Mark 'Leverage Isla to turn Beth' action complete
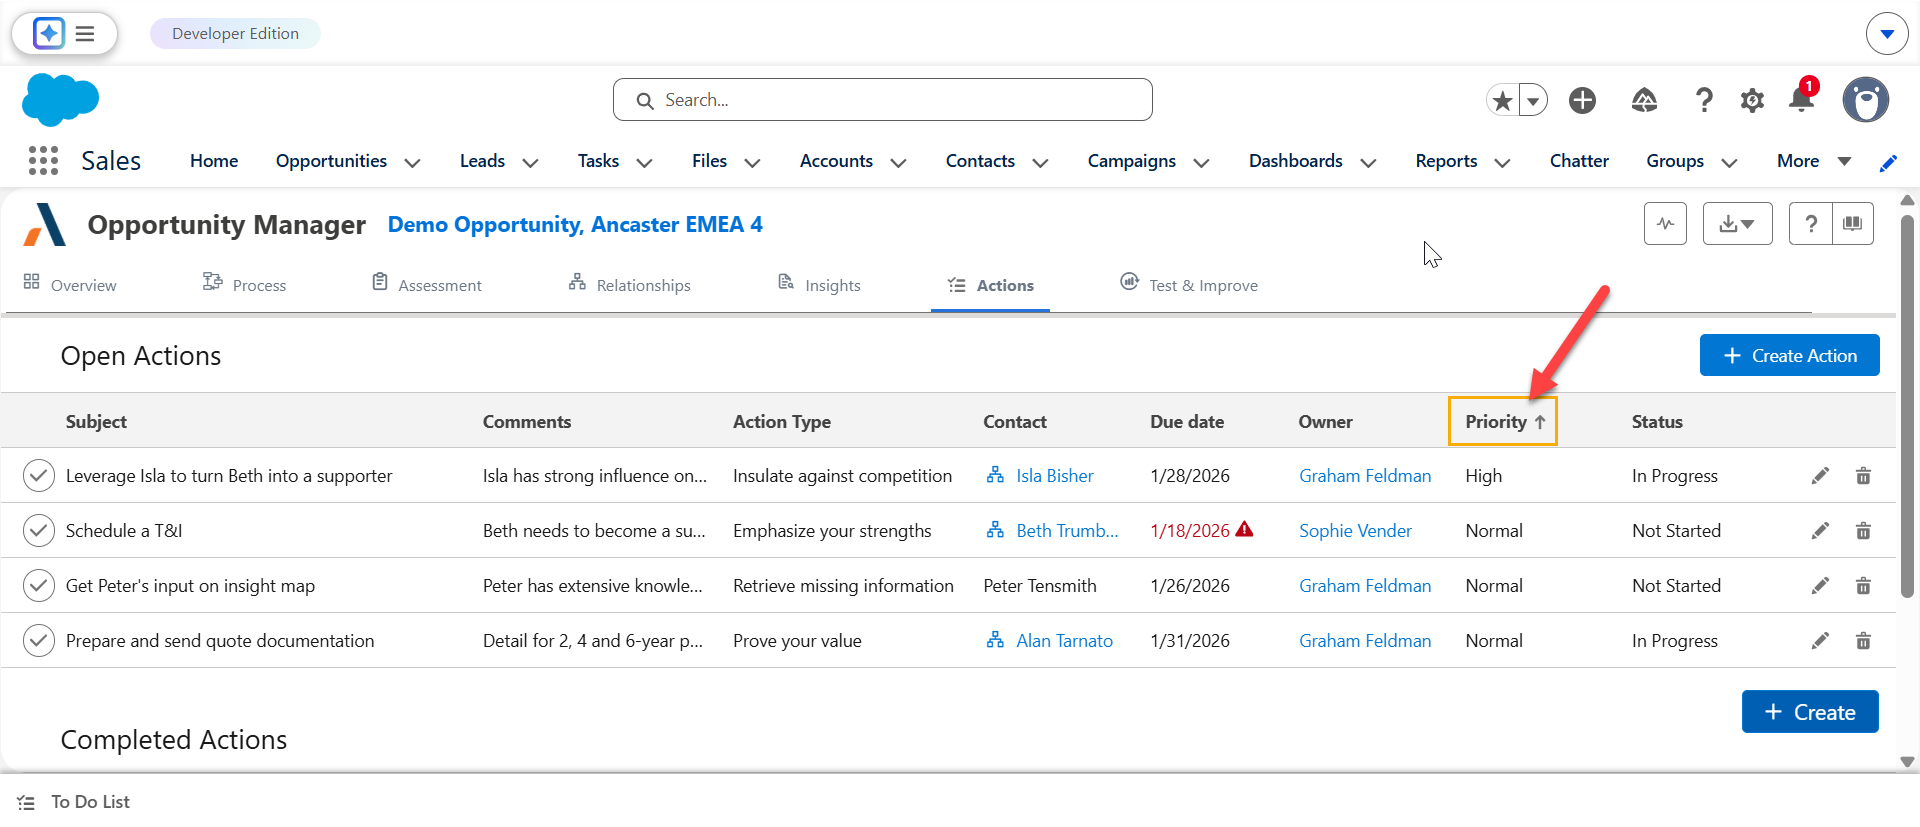The height and width of the screenshot is (827, 1920). coord(39,476)
